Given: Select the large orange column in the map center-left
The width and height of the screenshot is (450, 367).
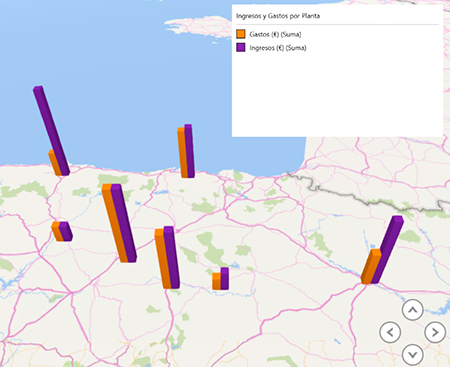Looking at the screenshot, I should [114, 223].
